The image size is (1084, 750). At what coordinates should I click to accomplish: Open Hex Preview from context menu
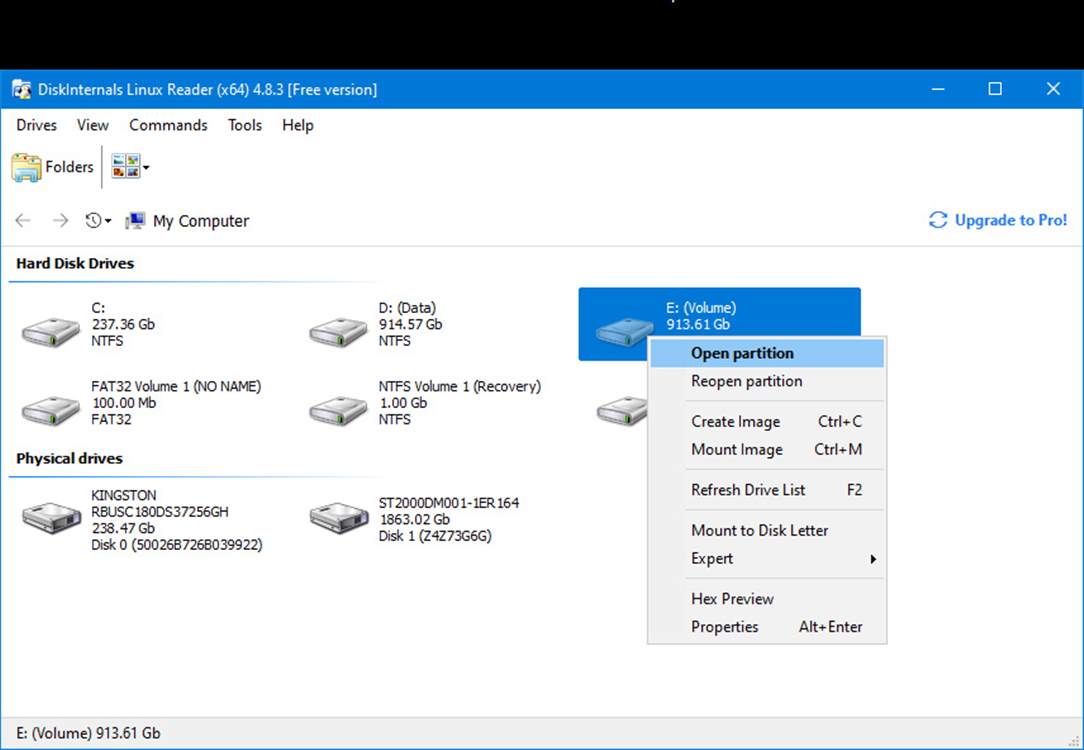767,599
